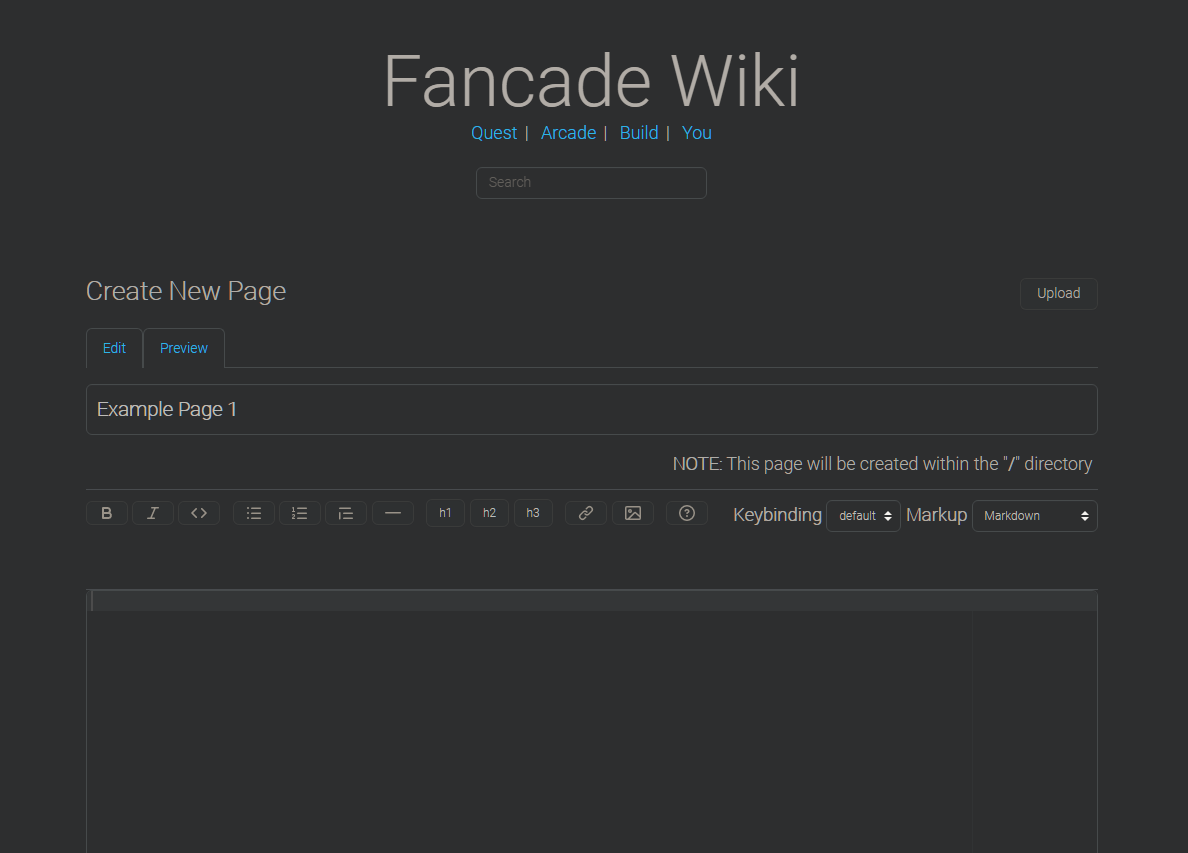Apply h2 heading style
The width and height of the screenshot is (1188, 853).
489,513
